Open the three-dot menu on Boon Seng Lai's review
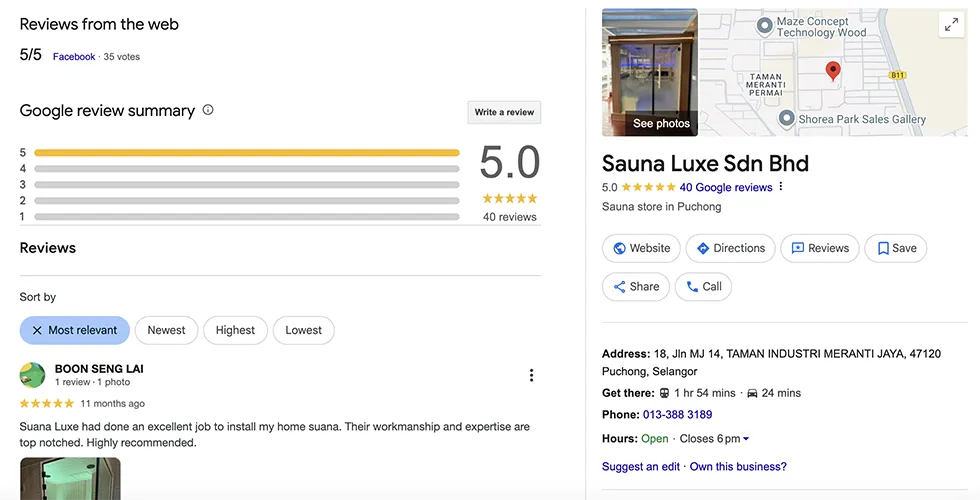The width and height of the screenshot is (980, 500). [x=531, y=375]
